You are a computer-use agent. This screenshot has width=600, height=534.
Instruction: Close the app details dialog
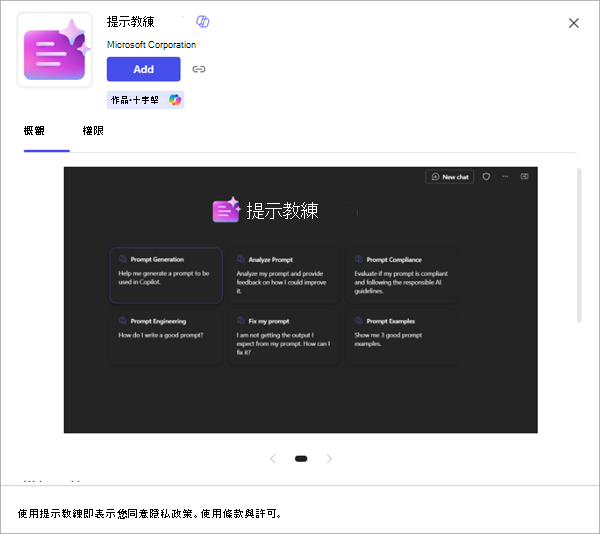point(573,23)
